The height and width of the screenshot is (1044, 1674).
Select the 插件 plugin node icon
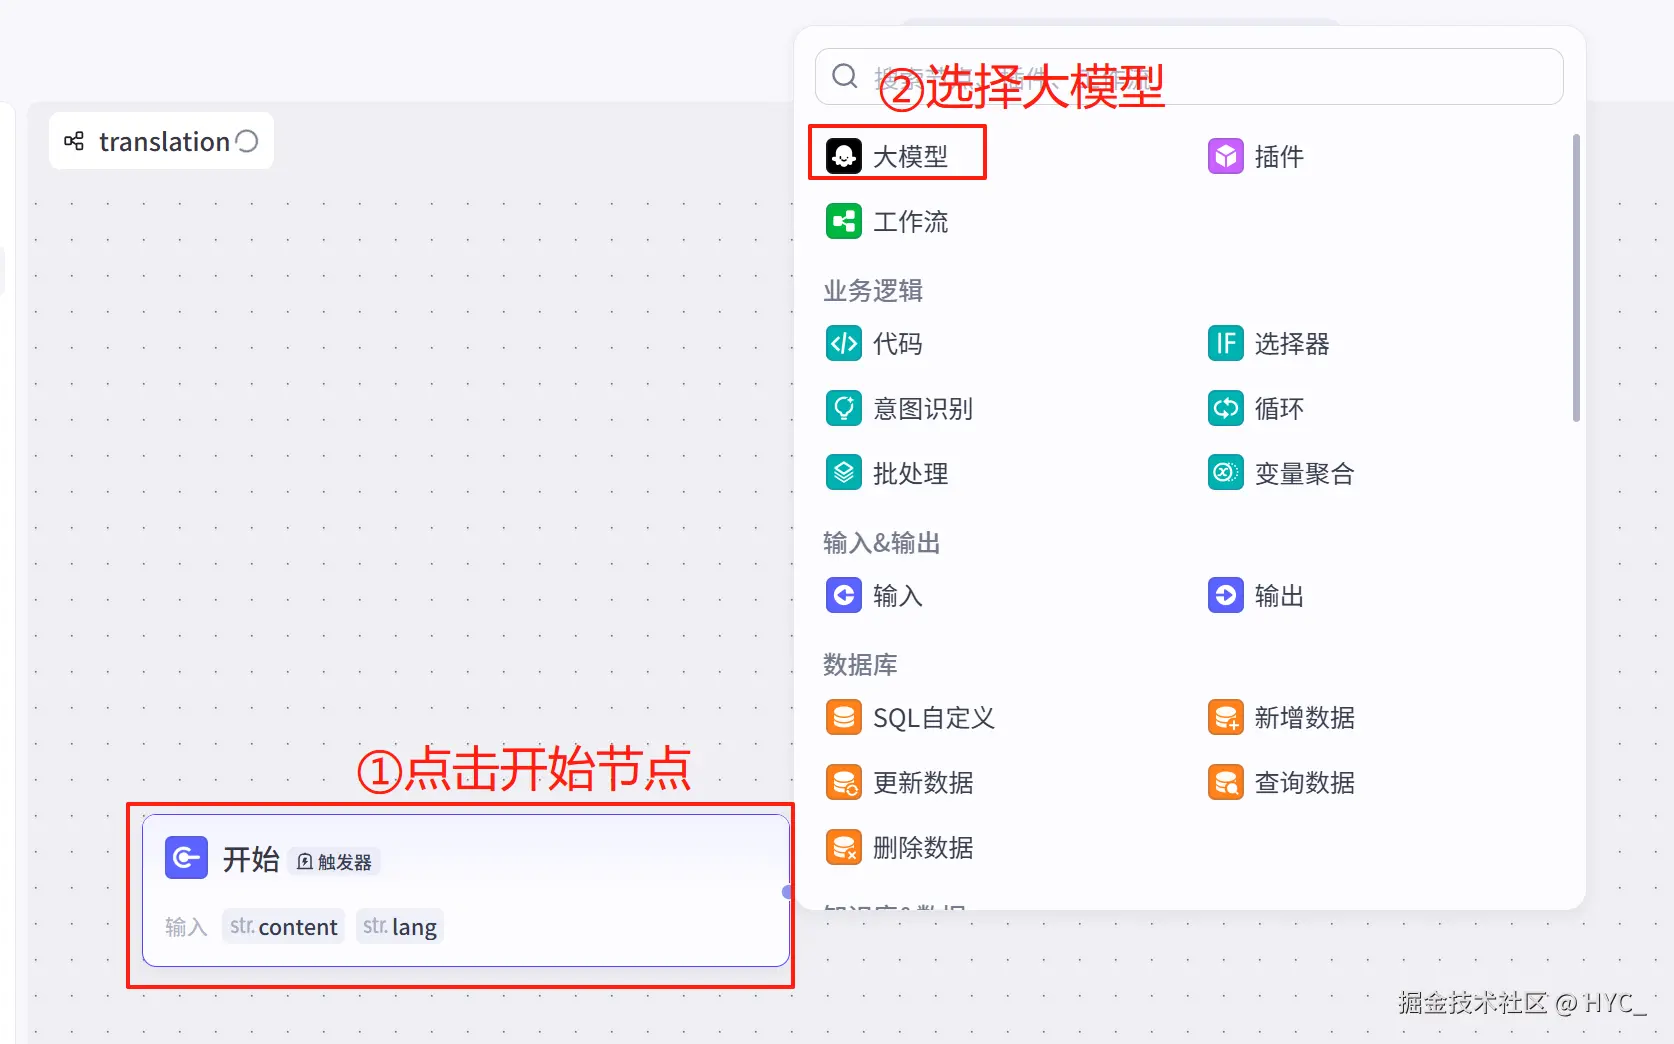coord(1226,156)
